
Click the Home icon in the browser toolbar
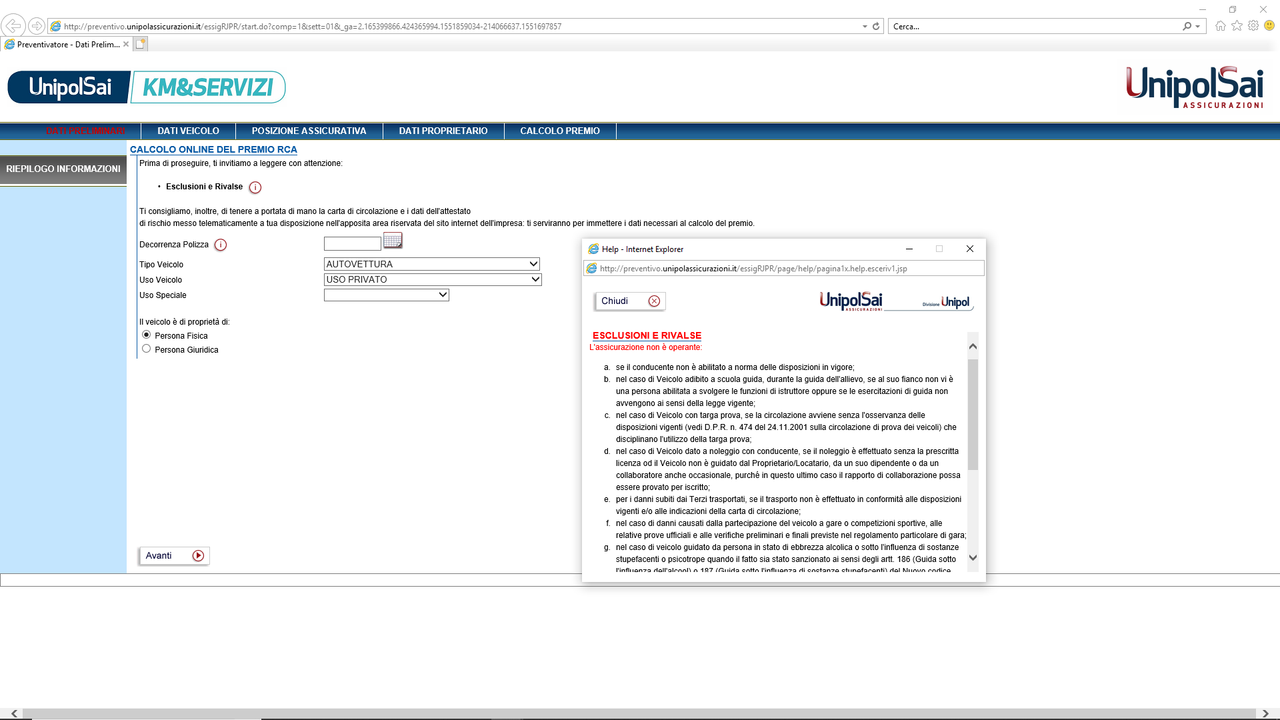[1219, 26]
